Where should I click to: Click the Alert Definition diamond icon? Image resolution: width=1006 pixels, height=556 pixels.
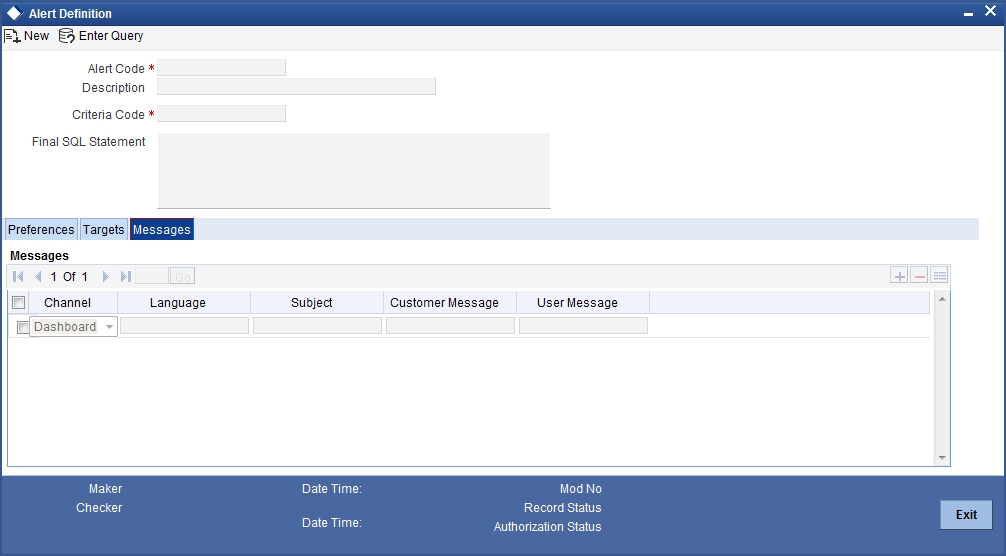[14, 13]
